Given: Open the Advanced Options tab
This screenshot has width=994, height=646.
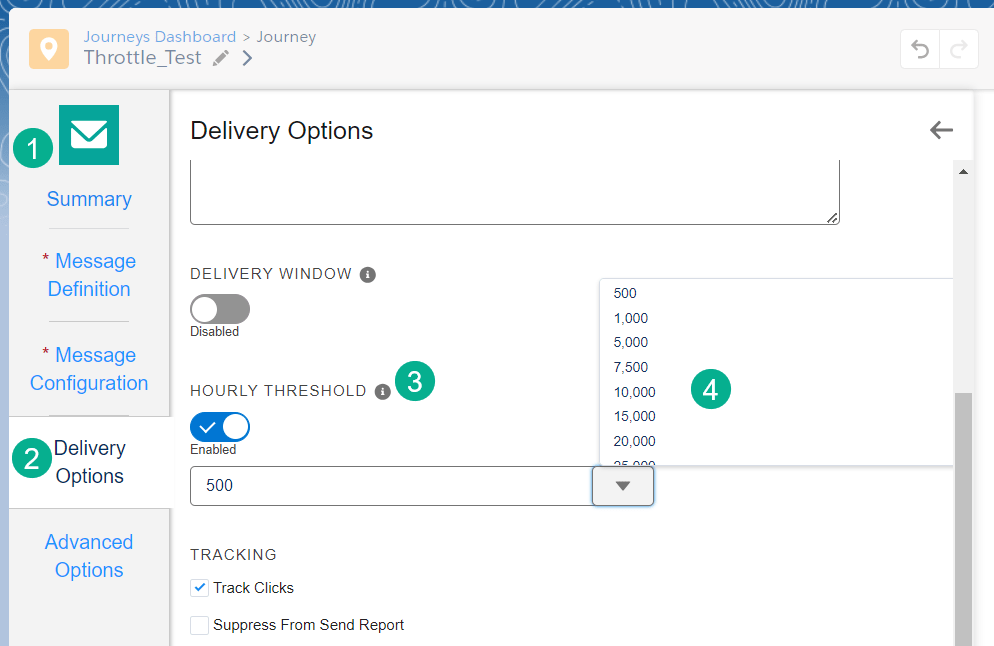Looking at the screenshot, I should click(89, 556).
